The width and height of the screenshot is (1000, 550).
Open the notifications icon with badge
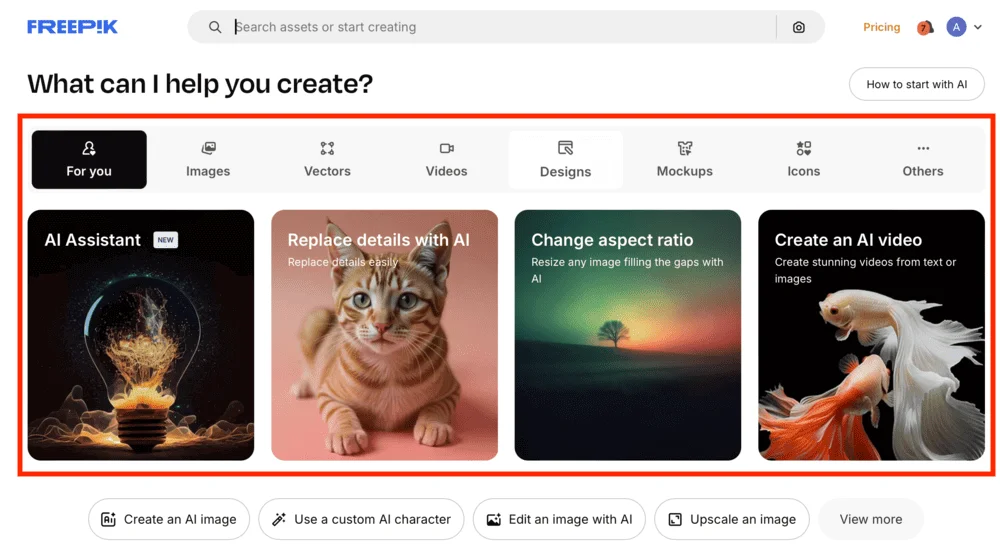(x=925, y=28)
